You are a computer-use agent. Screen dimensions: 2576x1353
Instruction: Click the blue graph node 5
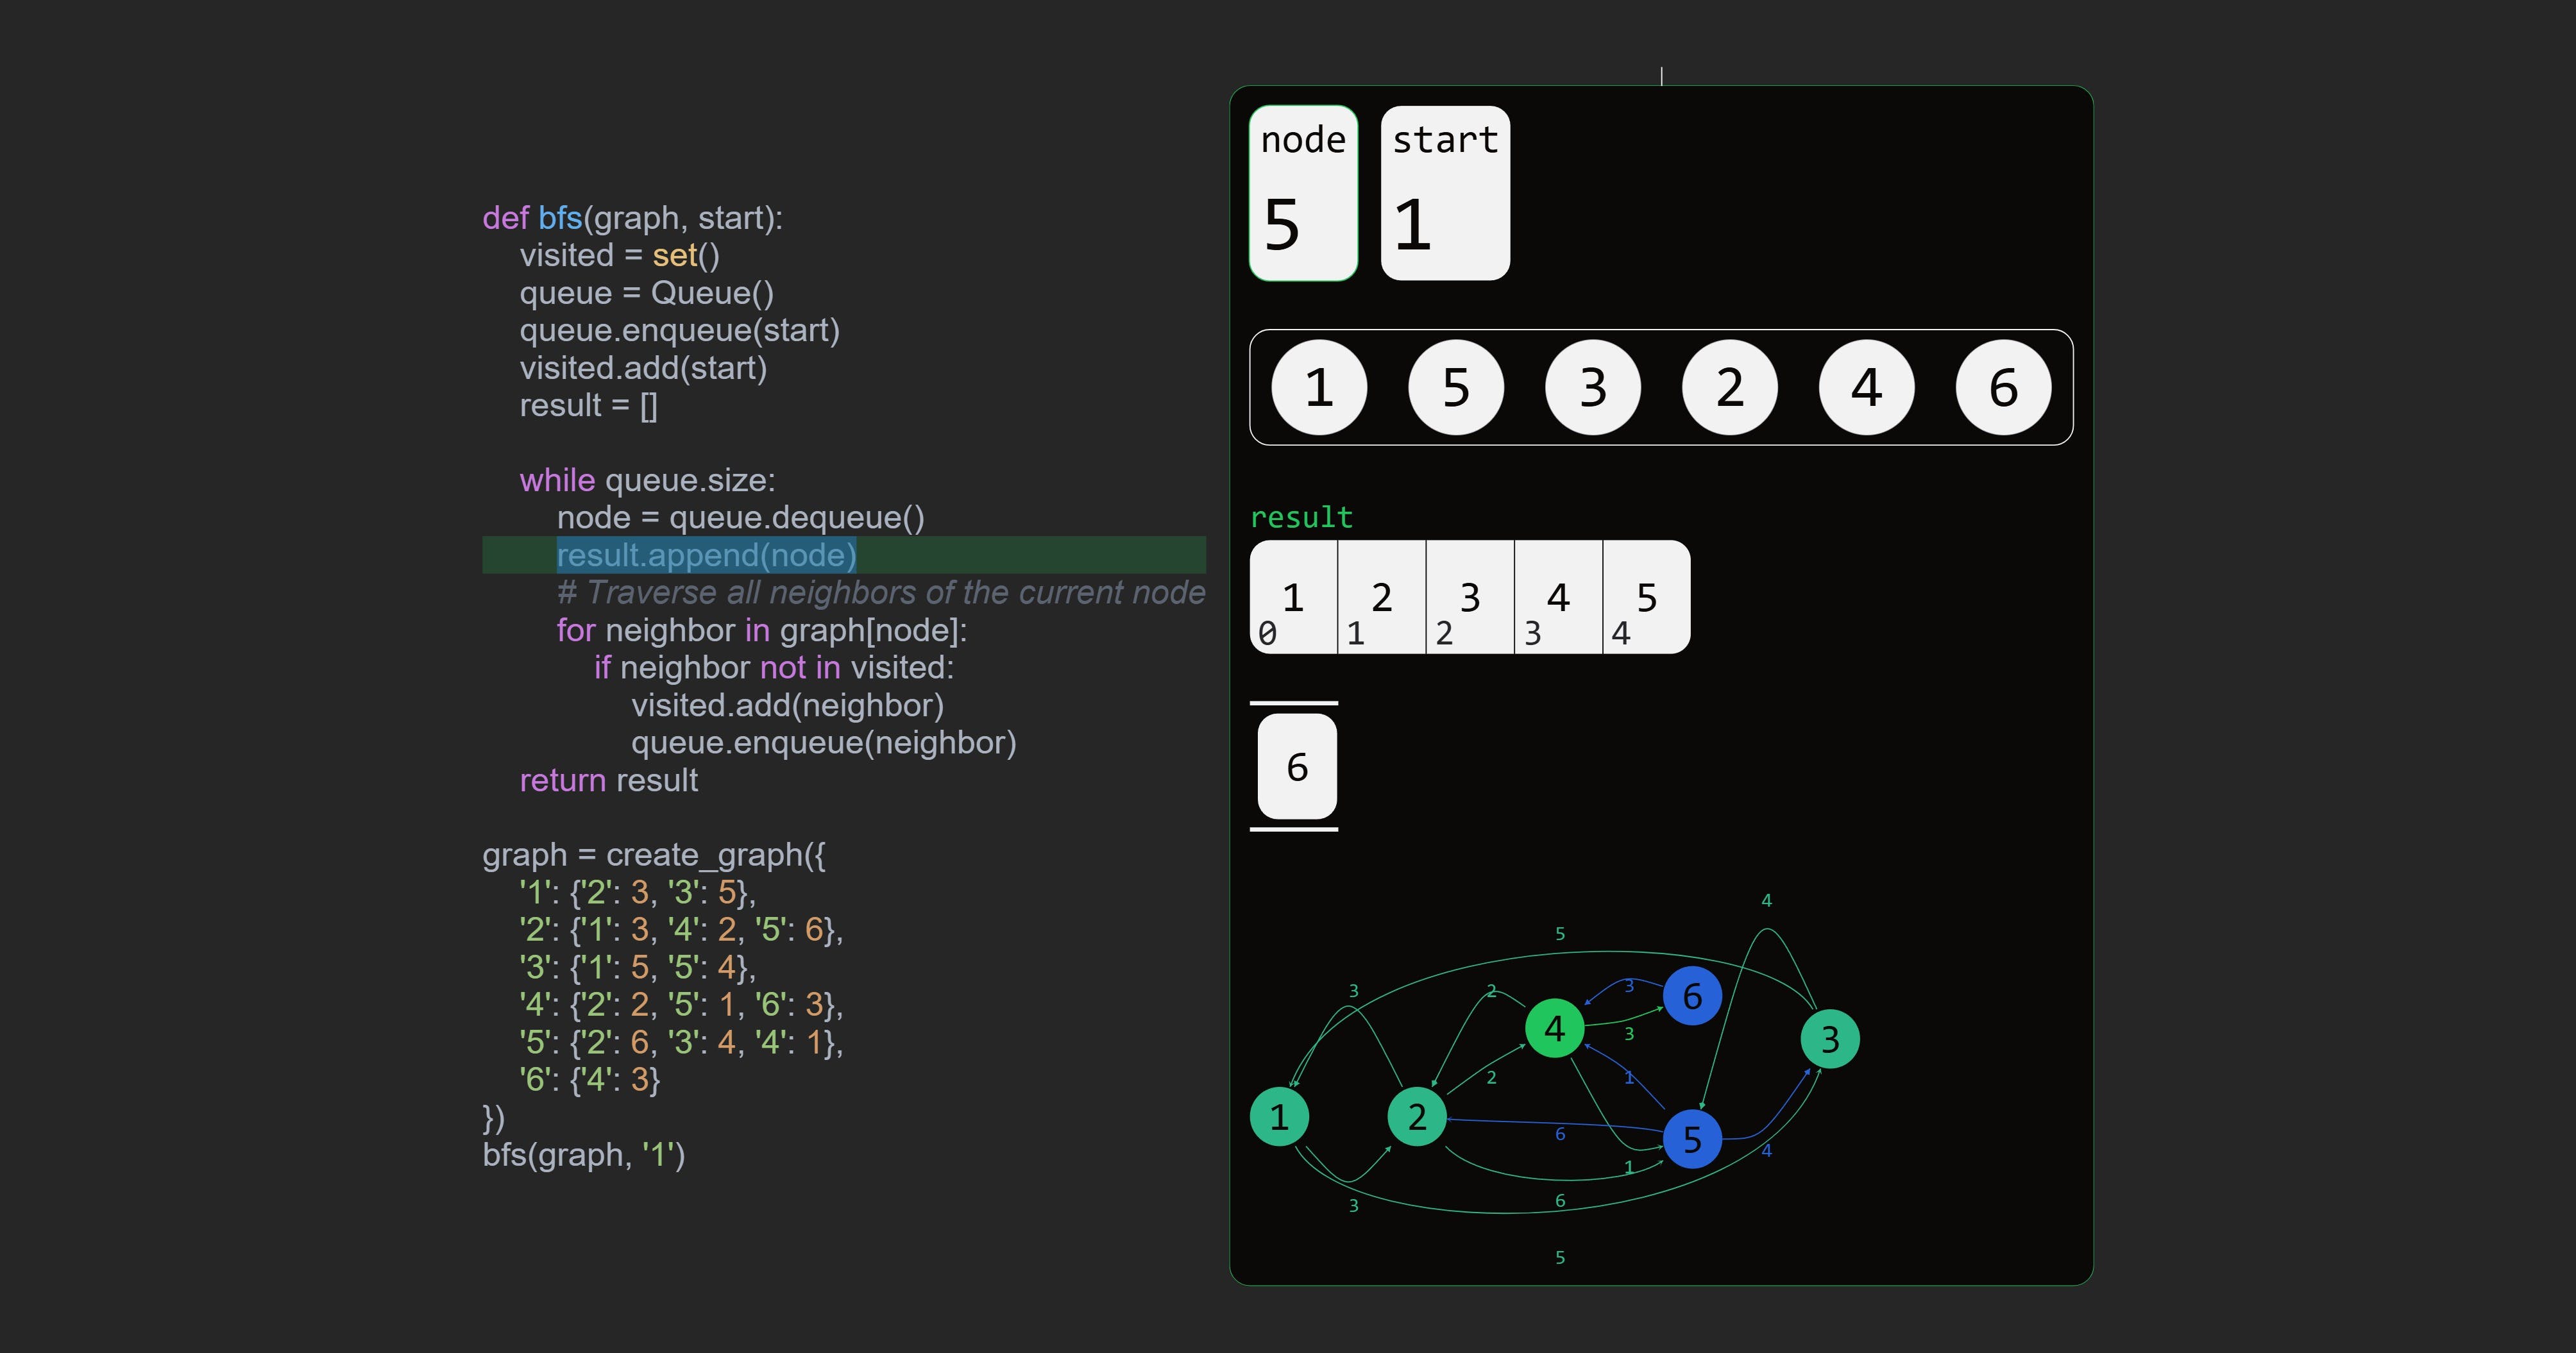(1691, 1139)
